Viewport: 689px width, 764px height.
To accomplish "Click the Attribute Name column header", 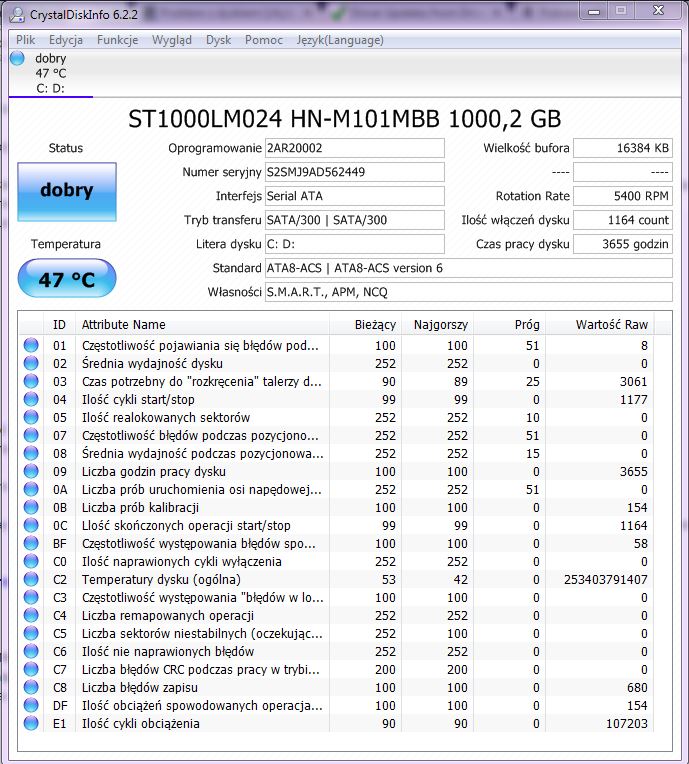I will pos(202,325).
